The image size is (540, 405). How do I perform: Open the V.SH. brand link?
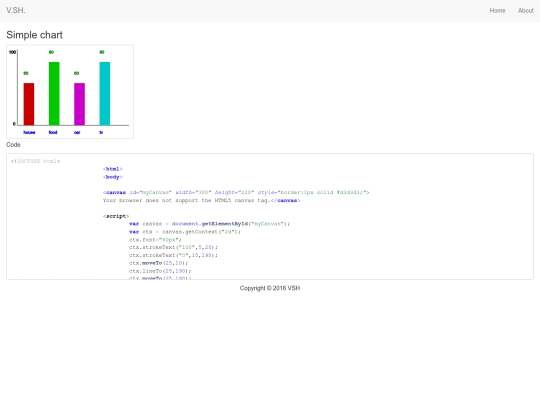click(x=16, y=10)
